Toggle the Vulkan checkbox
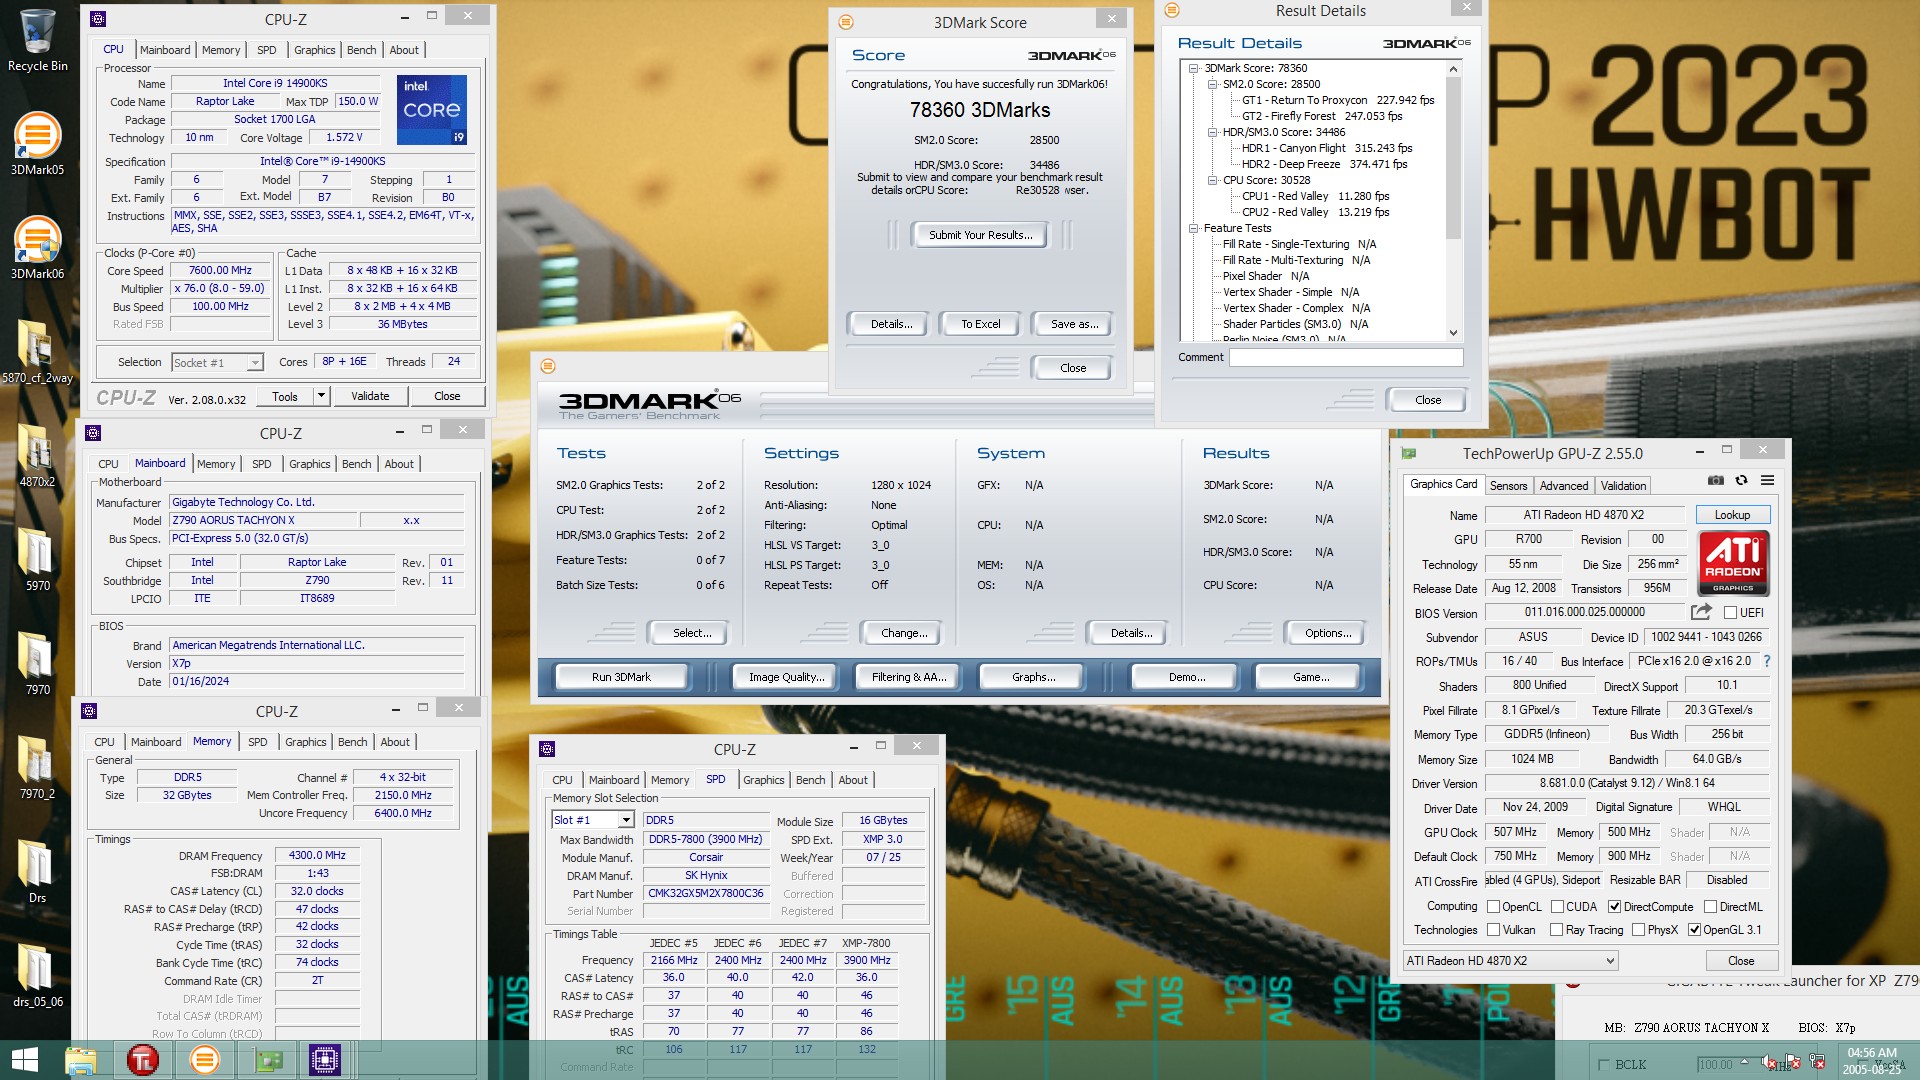 pyautogui.click(x=1493, y=930)
